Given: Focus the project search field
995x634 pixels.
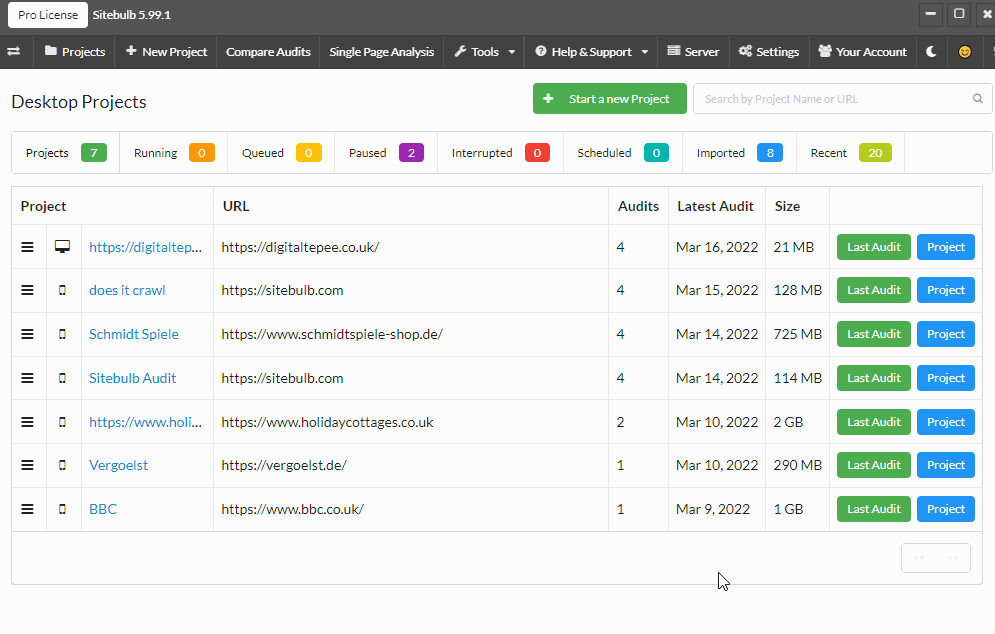Looking at the screenshot, I should tap(842, 99).
